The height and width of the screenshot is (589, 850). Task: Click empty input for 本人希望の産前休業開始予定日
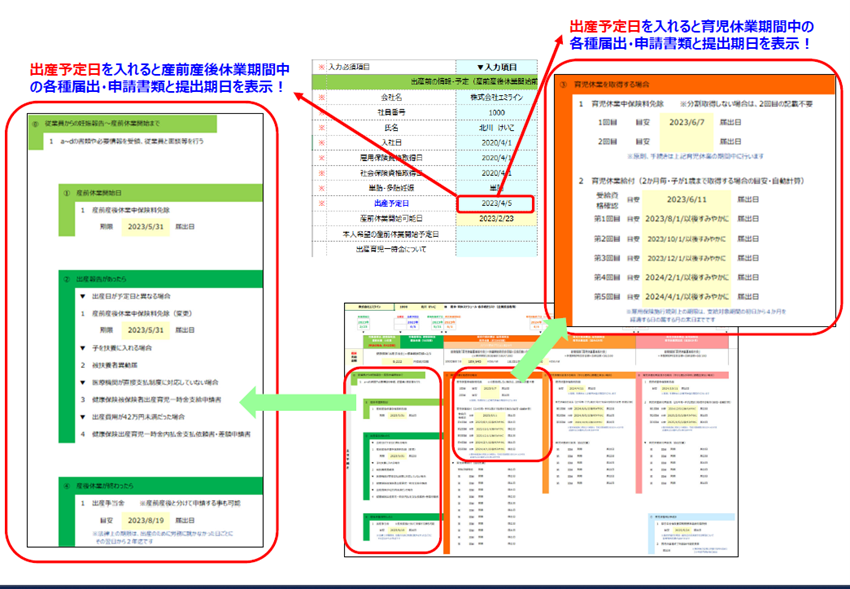[497, 234]
